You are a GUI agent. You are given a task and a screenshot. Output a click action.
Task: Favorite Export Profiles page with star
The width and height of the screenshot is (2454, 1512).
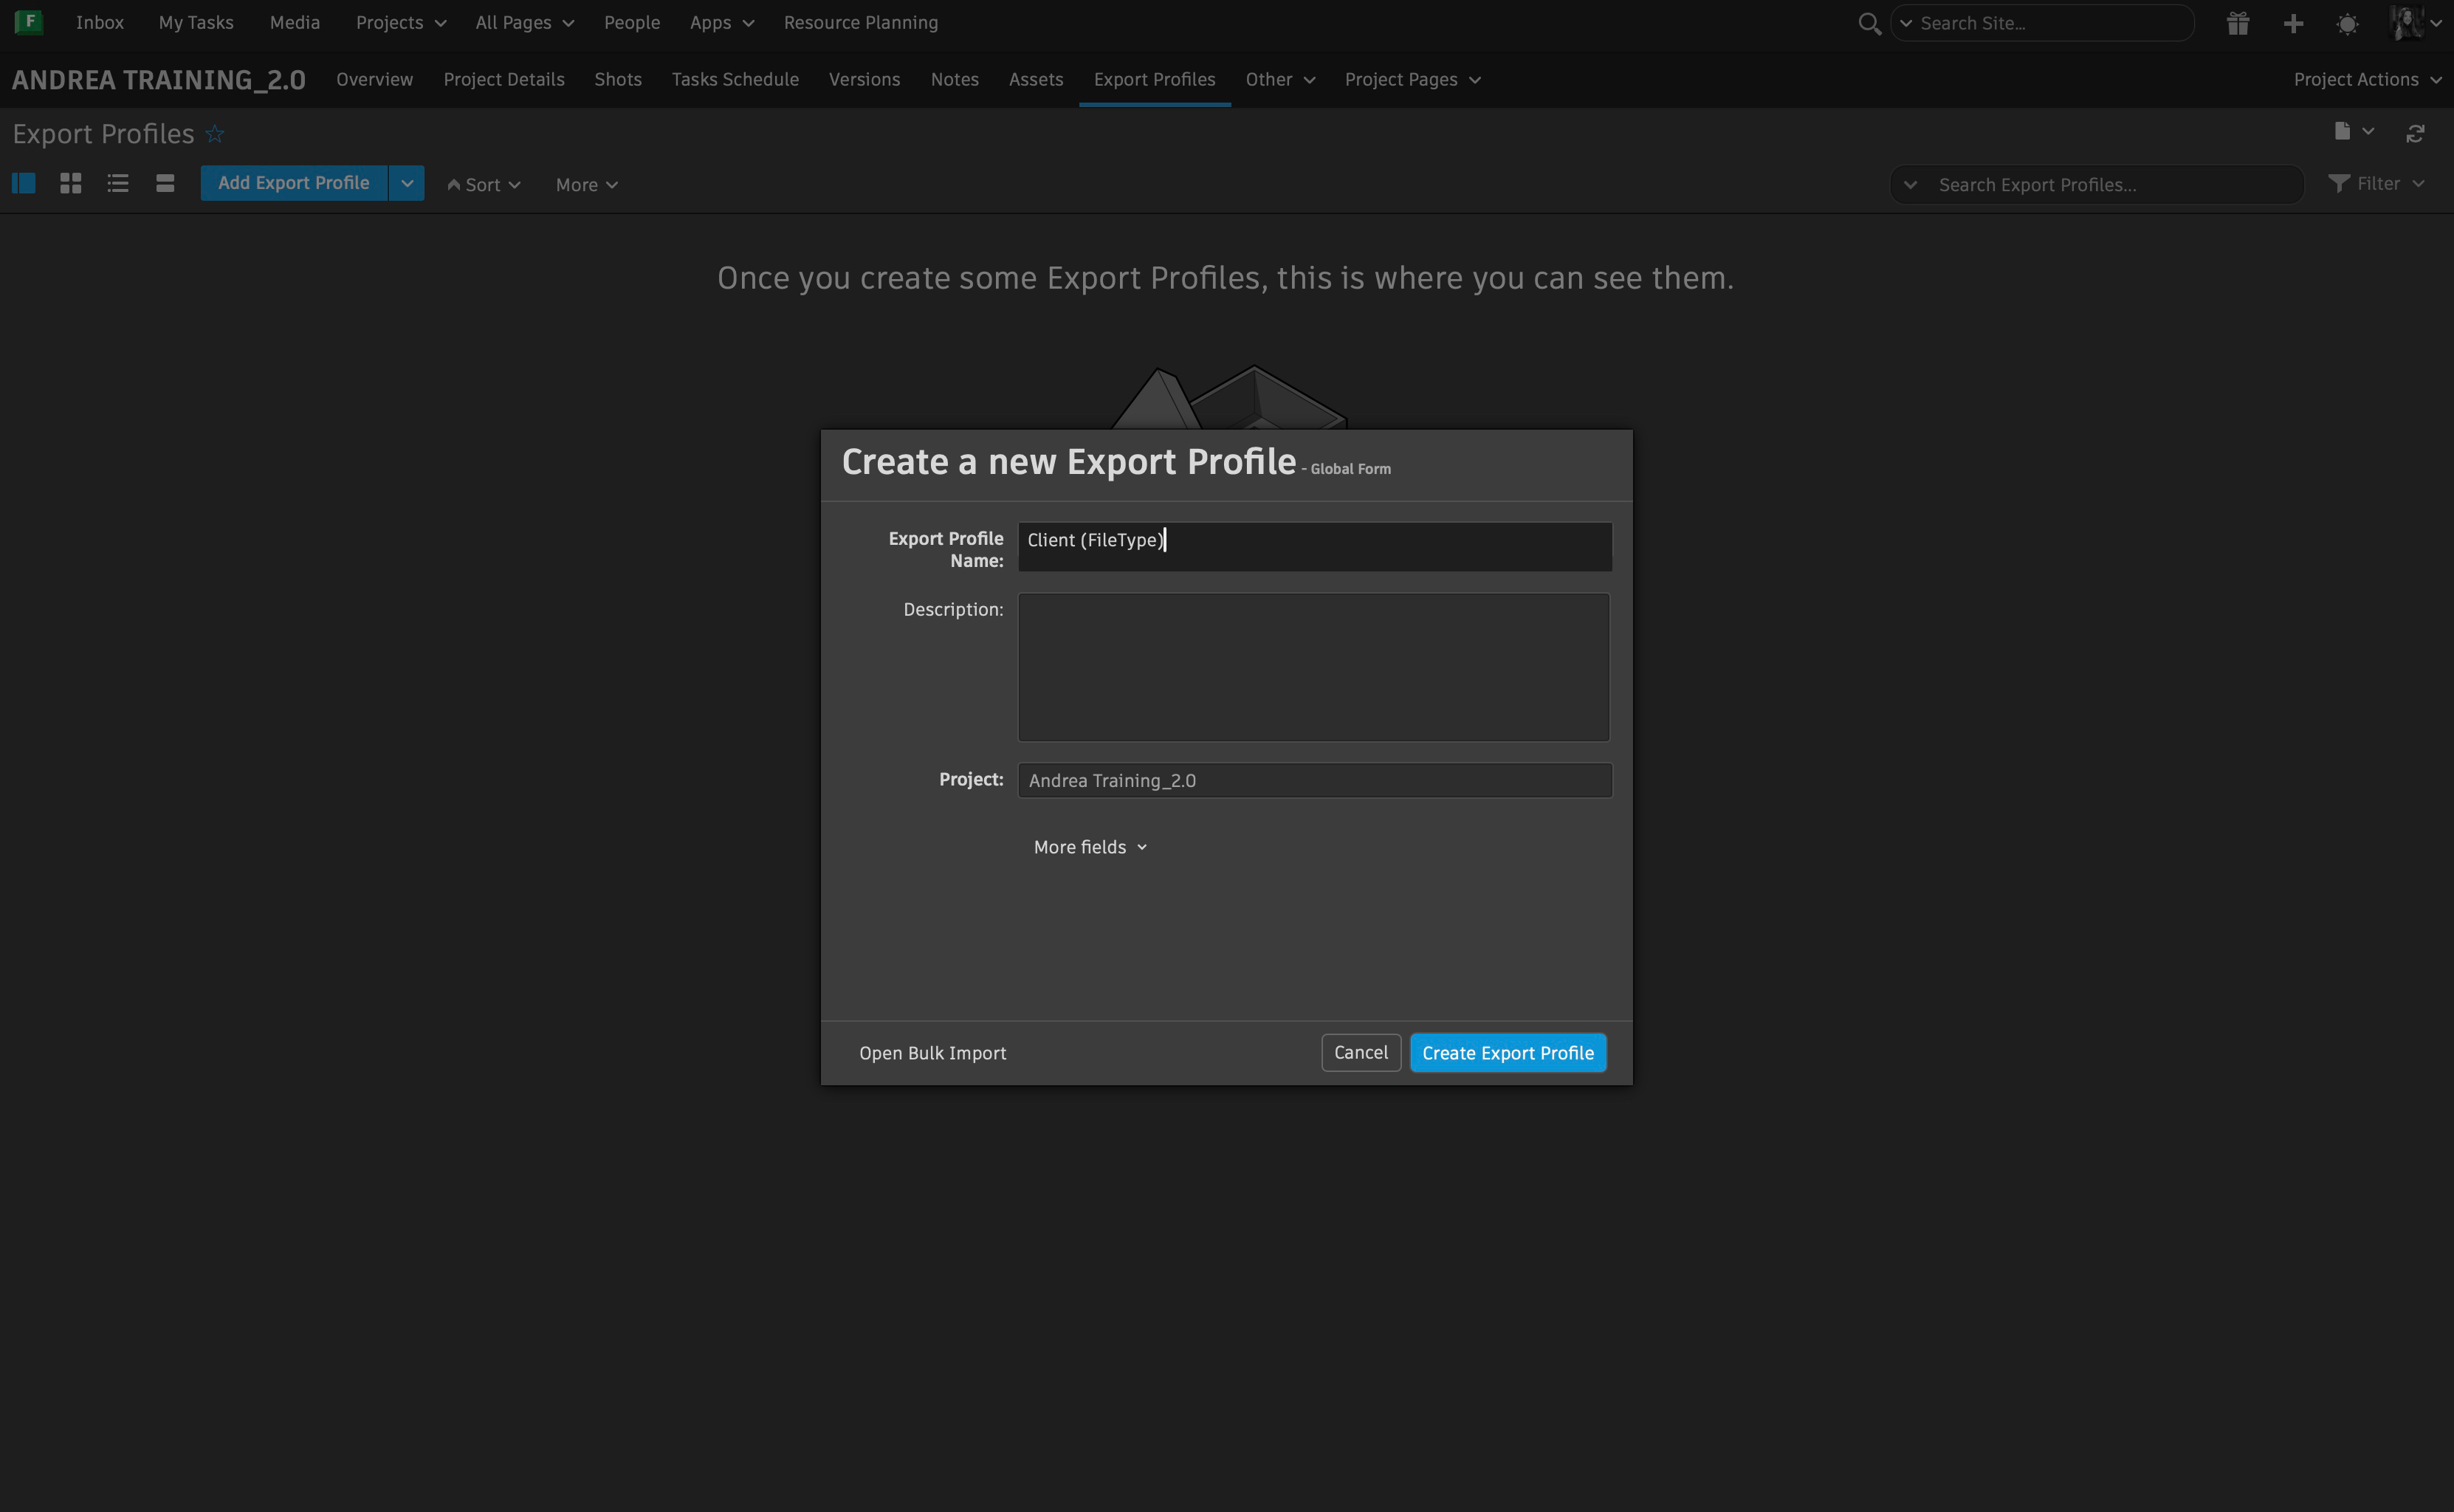pyautogui.click(x=215, y=134)
